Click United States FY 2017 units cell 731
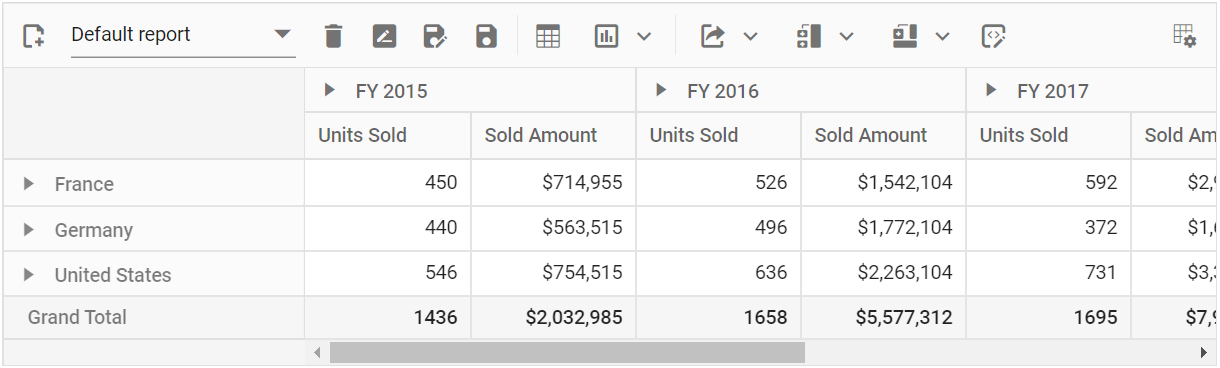 1048,273
